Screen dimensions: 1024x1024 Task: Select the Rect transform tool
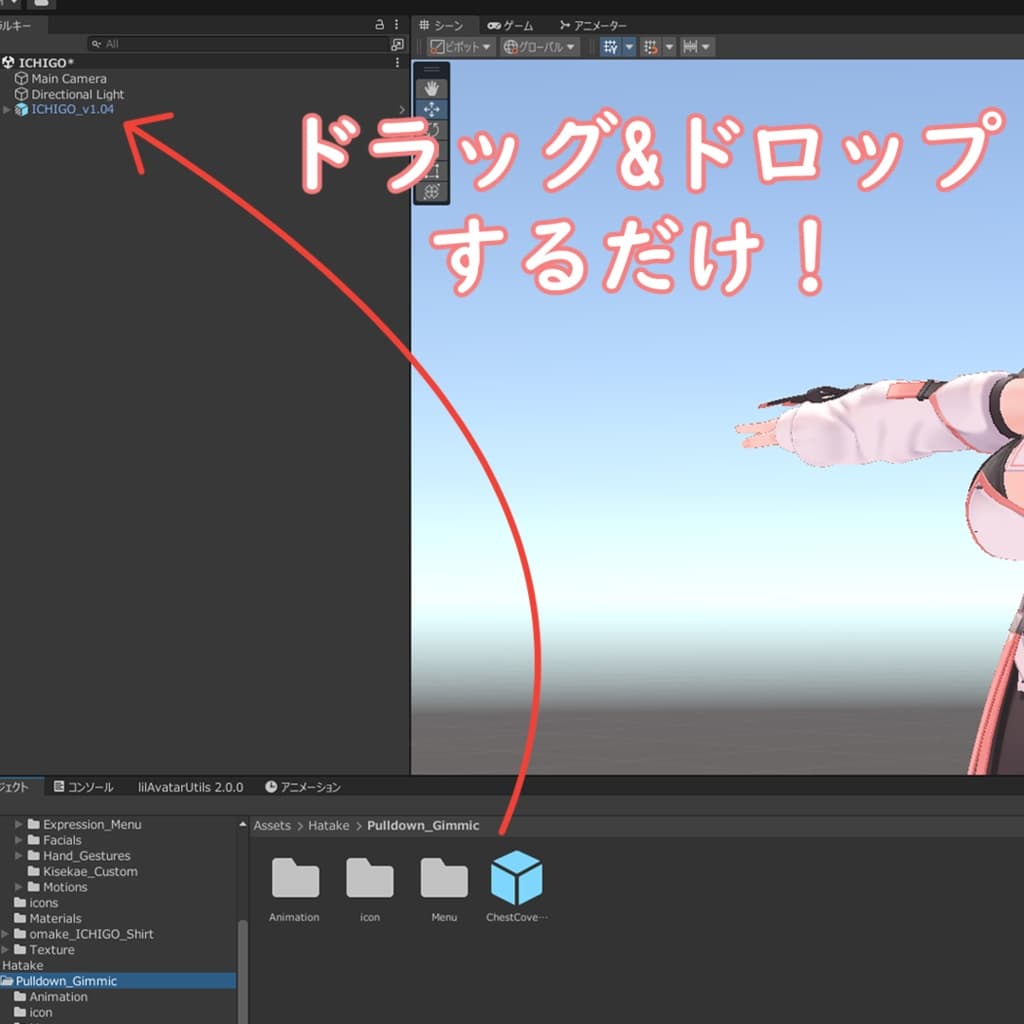pos(432,171)
